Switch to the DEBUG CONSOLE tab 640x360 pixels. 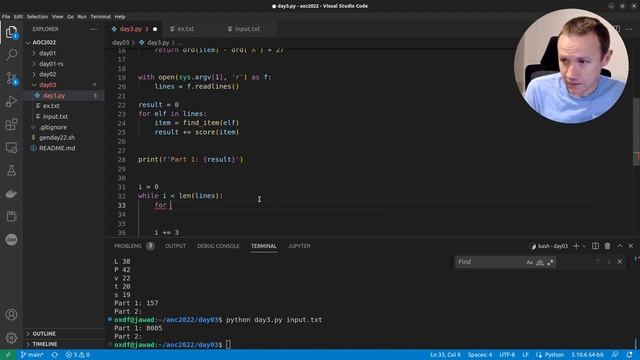[218, 246]
